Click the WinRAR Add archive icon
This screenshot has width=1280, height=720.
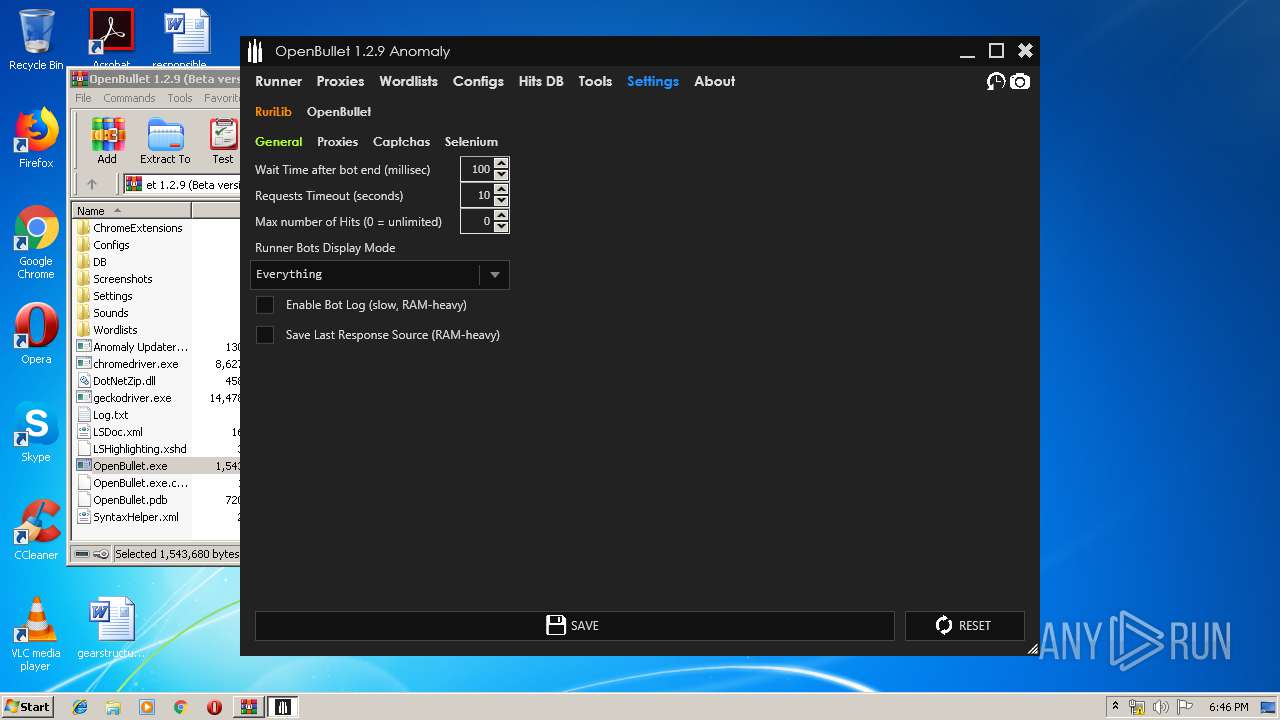[x=107, y=141]
